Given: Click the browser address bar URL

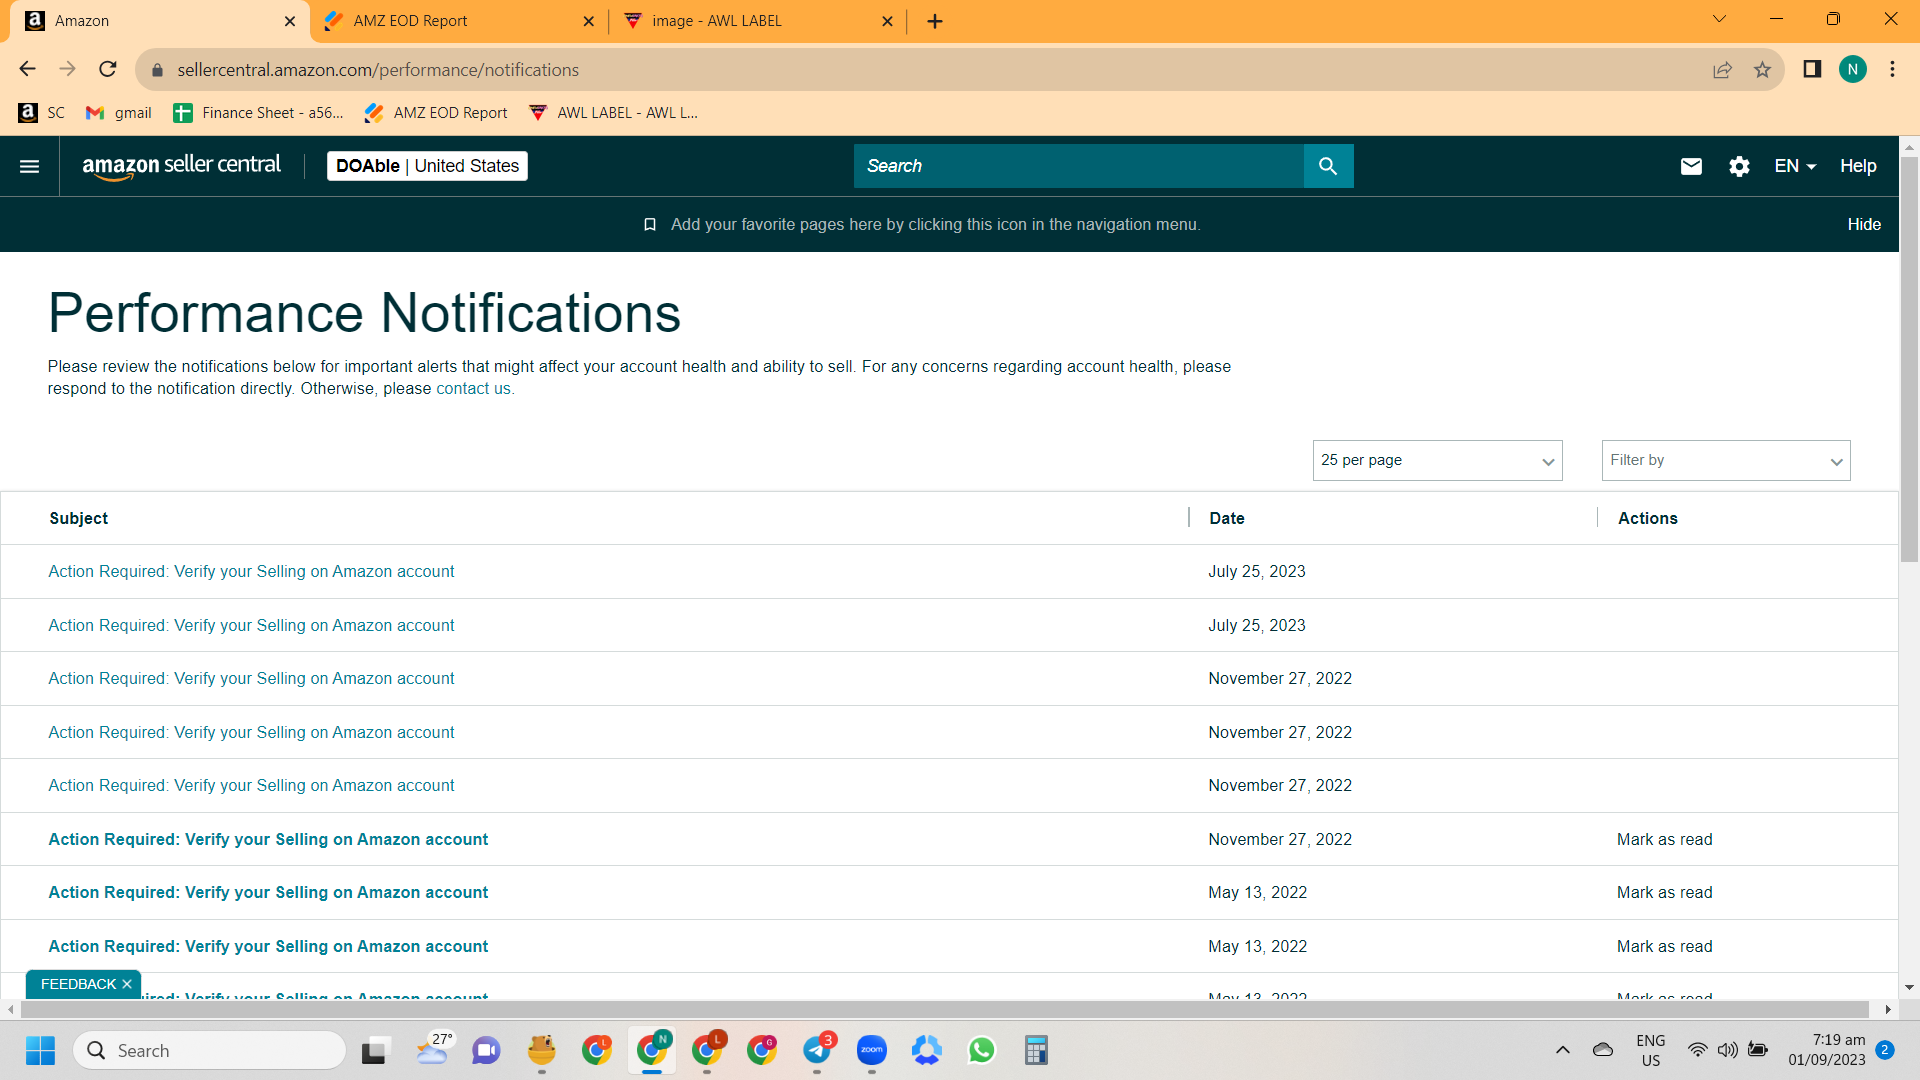Looking at the screenshot, I should coord(378,70).
